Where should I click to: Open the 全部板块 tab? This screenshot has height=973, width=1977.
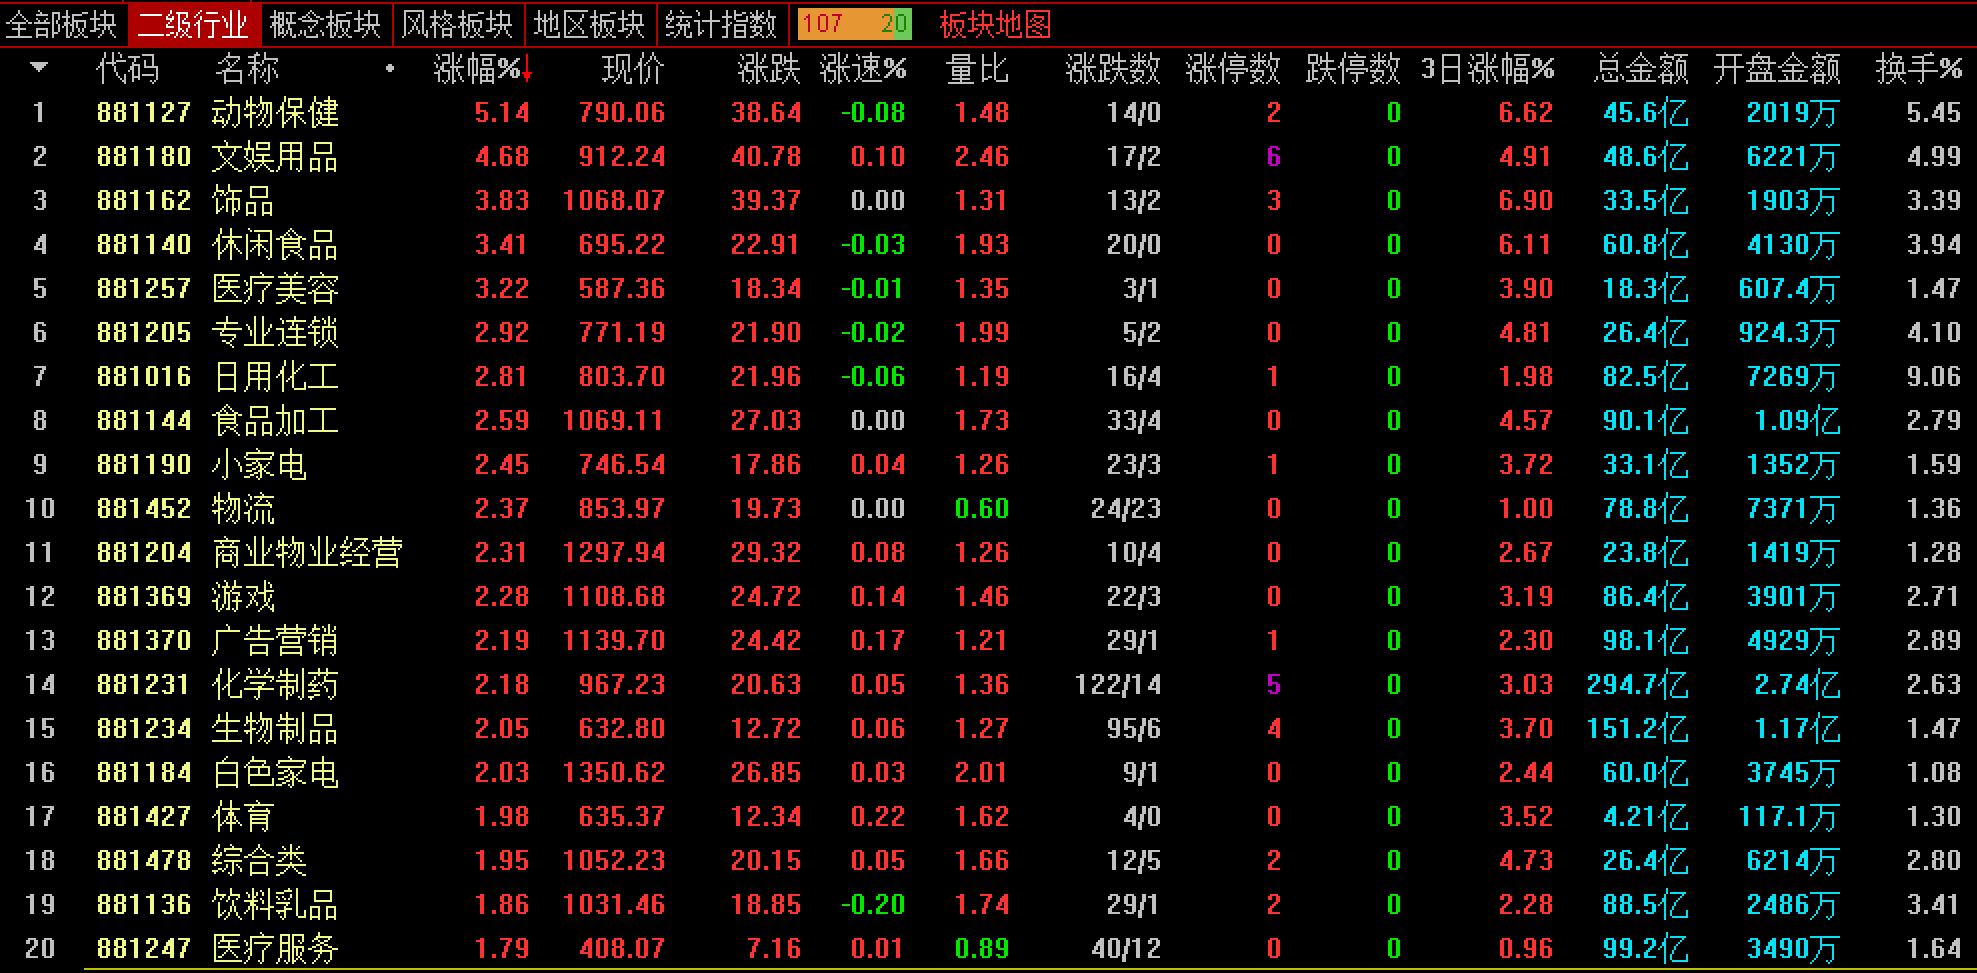coord(62,24)
